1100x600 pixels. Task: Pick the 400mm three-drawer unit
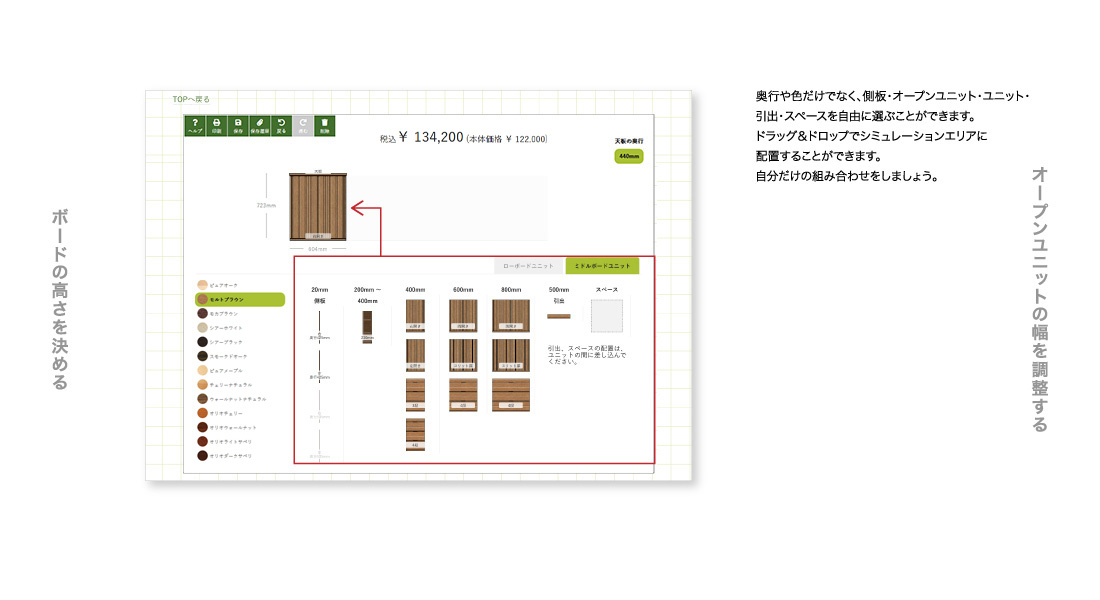(415, 394)
